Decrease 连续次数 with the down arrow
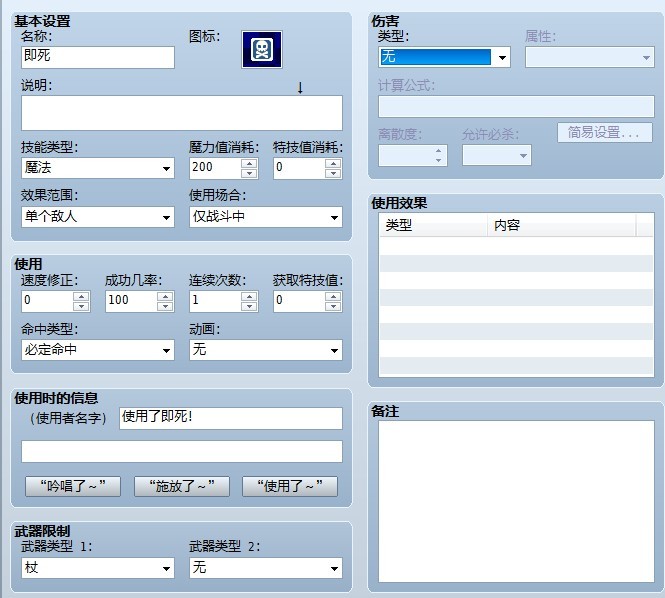This screenshot has height=598, width=665. [249, 306]
